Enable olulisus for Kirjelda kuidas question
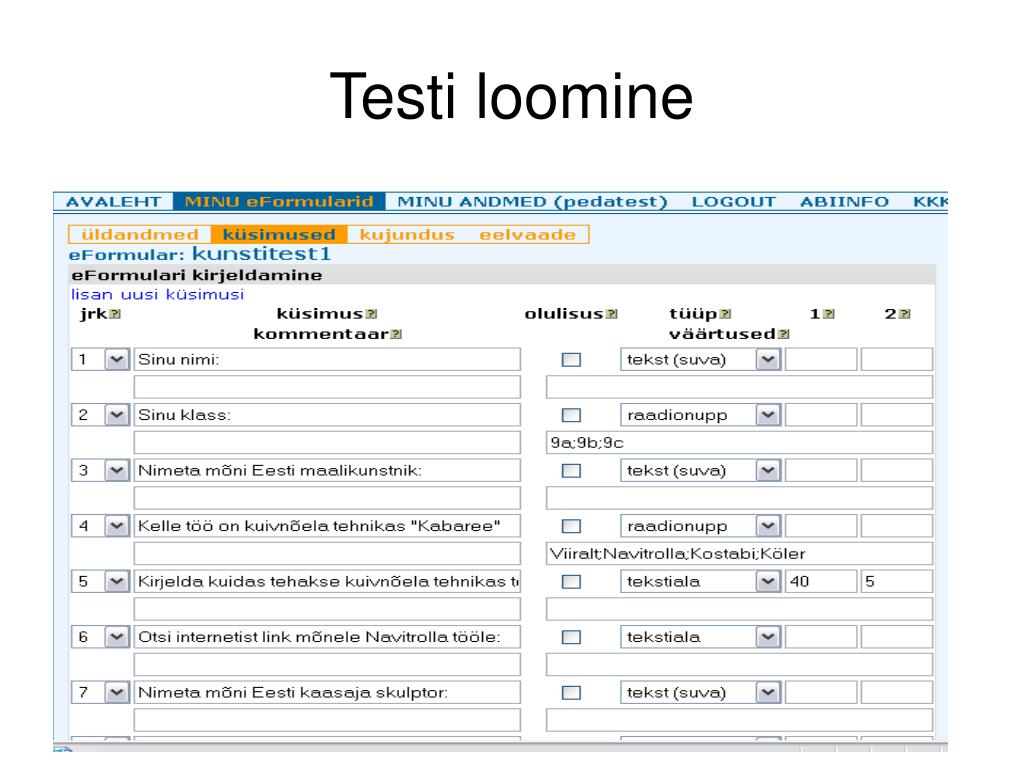Screen dimensions: 1024x768 571,582
